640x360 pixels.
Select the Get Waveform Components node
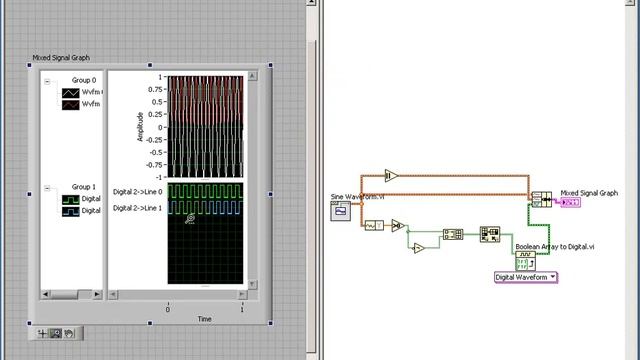(x=374, y=225)
